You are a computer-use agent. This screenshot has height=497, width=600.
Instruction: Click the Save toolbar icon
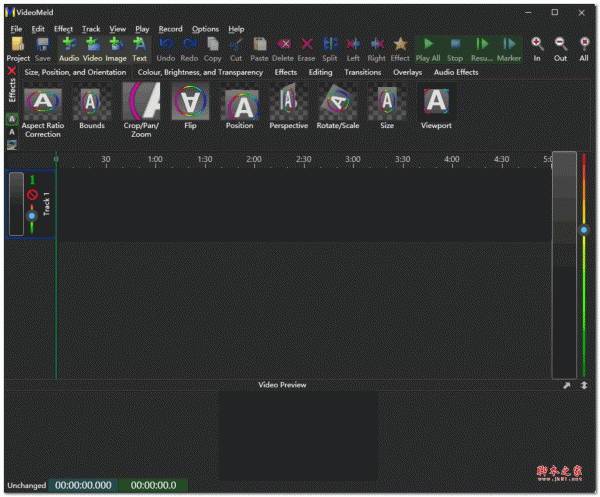tap(42, 50)
